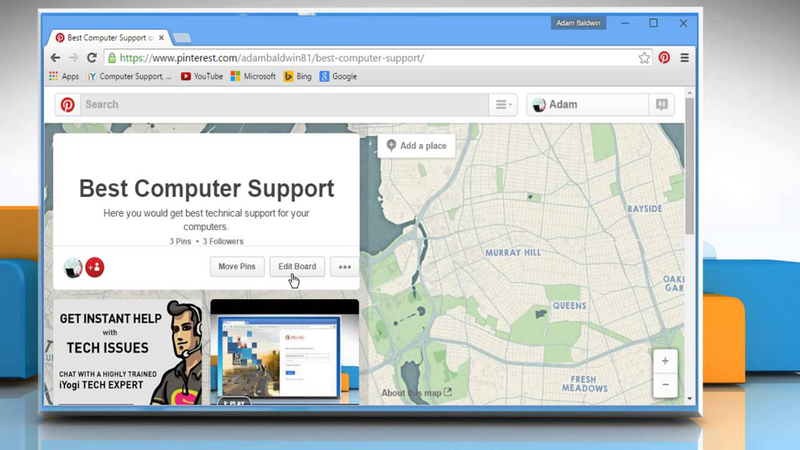Click the Pinterest logo in the search bar
Viewport: 800px width, 450px height.
point(68,105)
